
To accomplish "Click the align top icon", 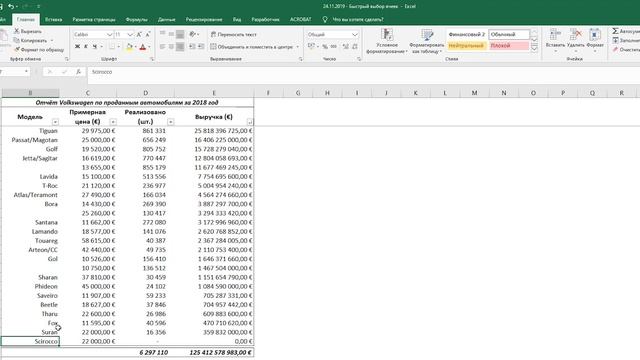I will [x=162, y=34].
